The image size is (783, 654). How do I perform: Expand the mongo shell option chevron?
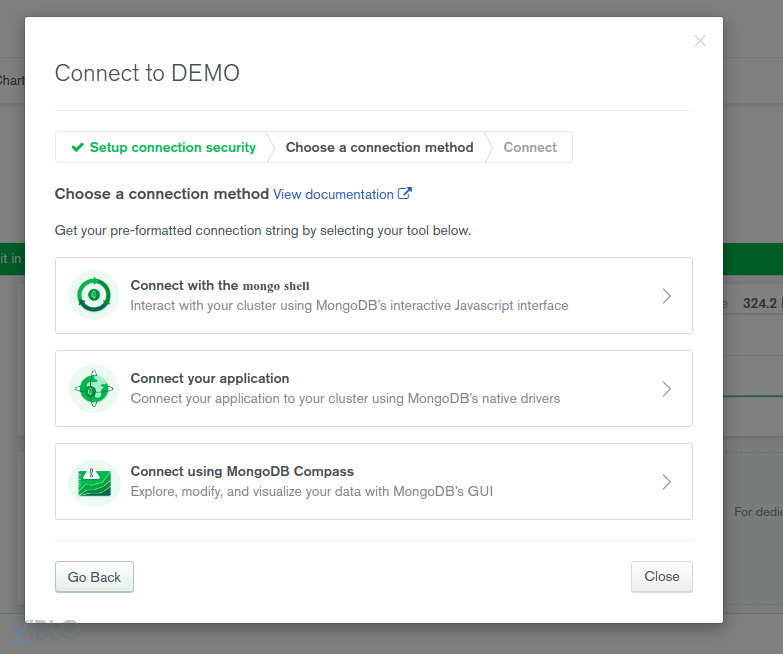pyautogui.click(x=667, y=296)
